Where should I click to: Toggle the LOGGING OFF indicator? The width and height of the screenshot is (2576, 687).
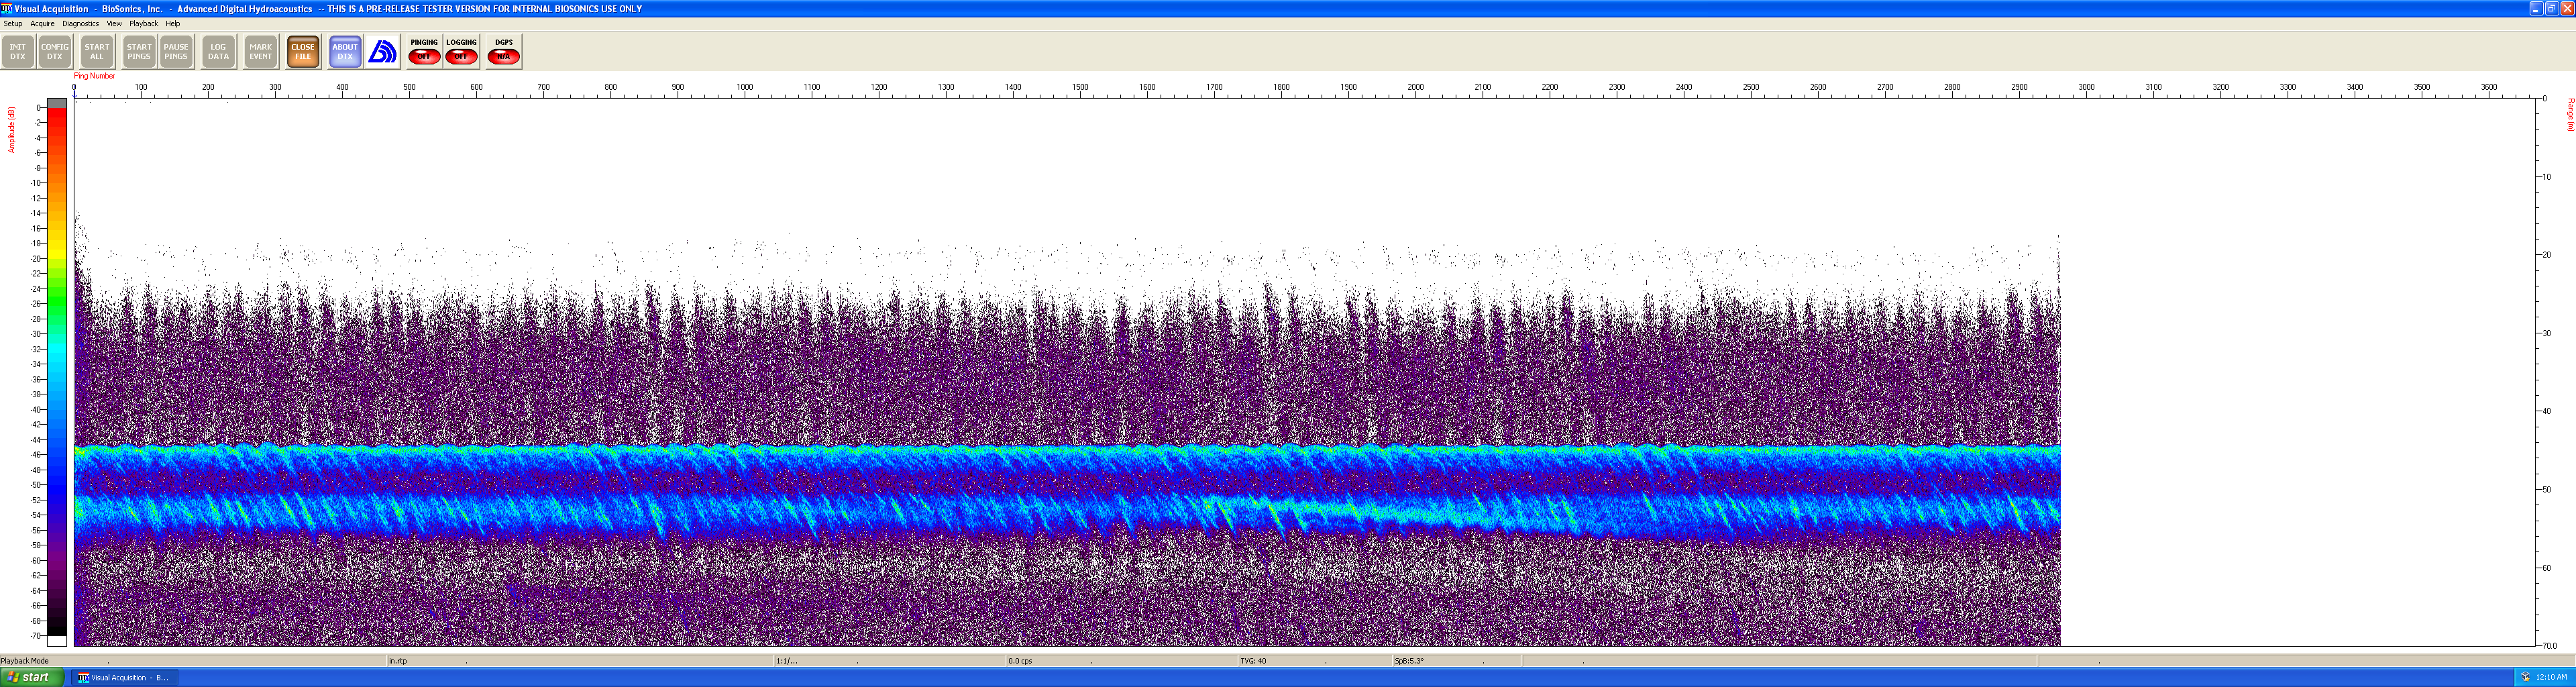pyautogui.click(x=461, y=51)
